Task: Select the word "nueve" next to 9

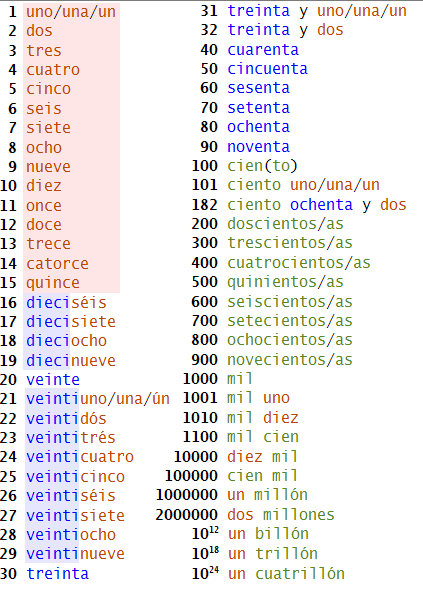Action: [48, 166]
